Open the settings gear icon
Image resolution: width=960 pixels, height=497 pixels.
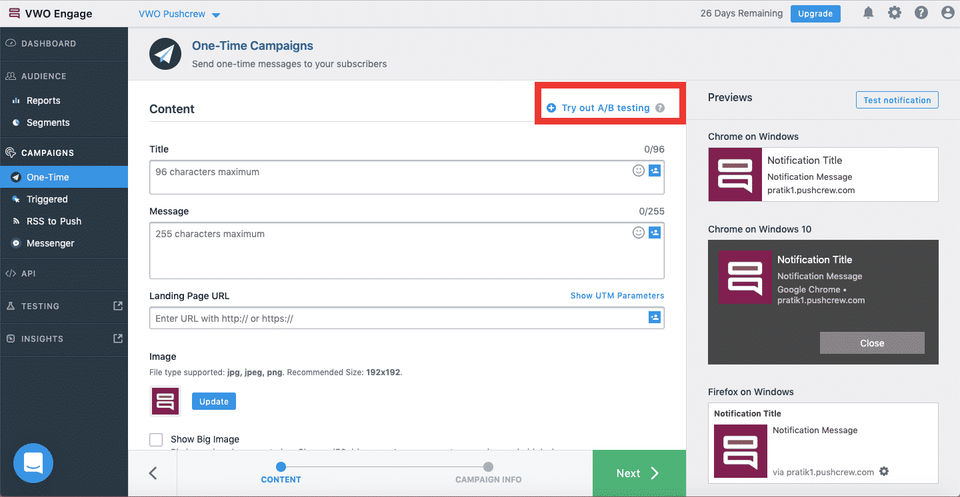(x=894, y=13)
